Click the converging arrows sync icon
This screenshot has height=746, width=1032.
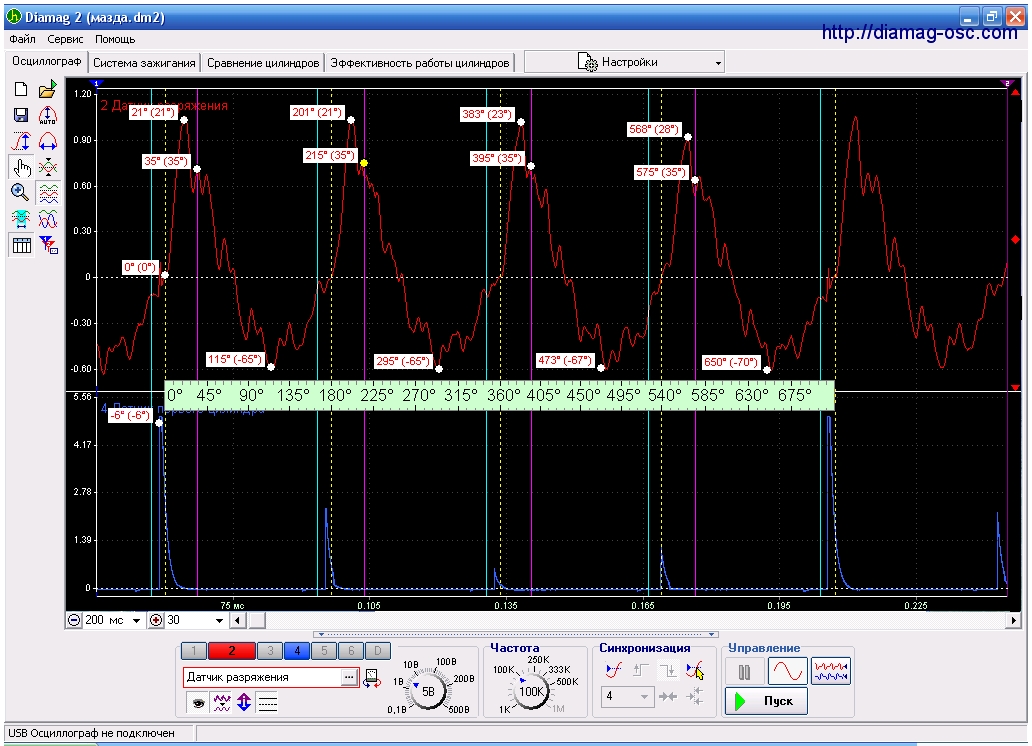point(667,696)
